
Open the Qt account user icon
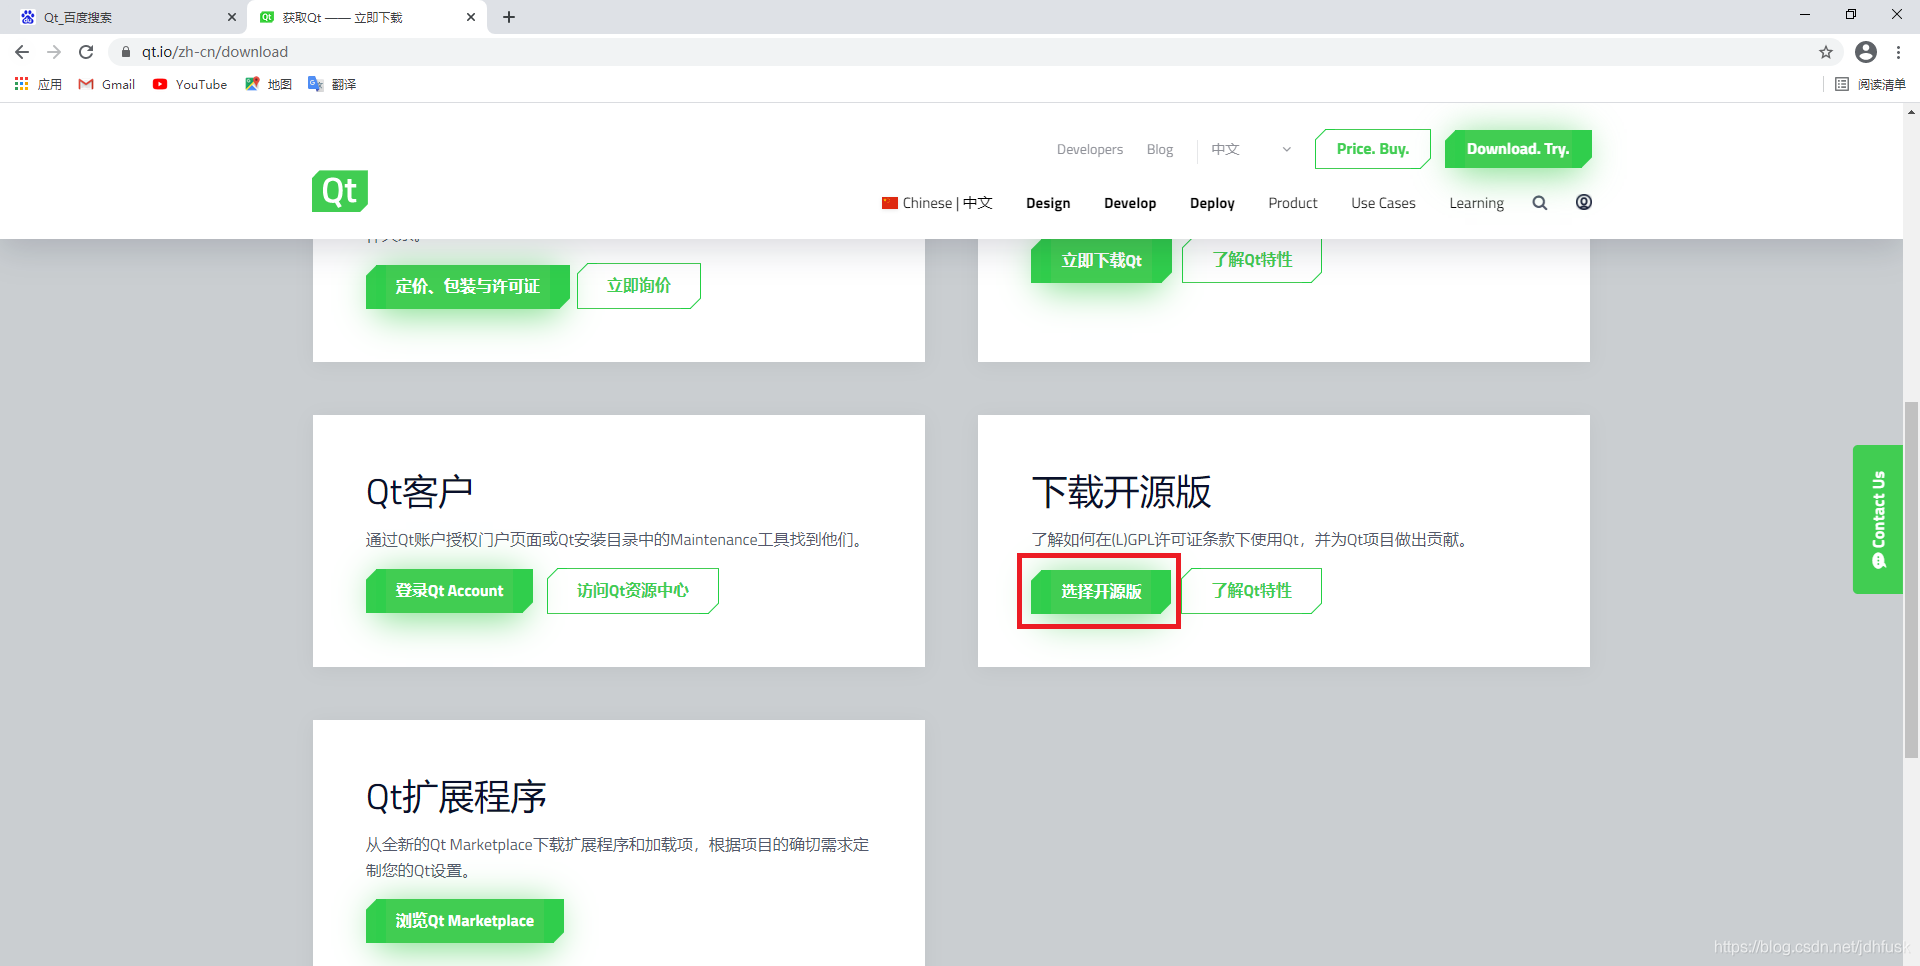point(1584,202)
